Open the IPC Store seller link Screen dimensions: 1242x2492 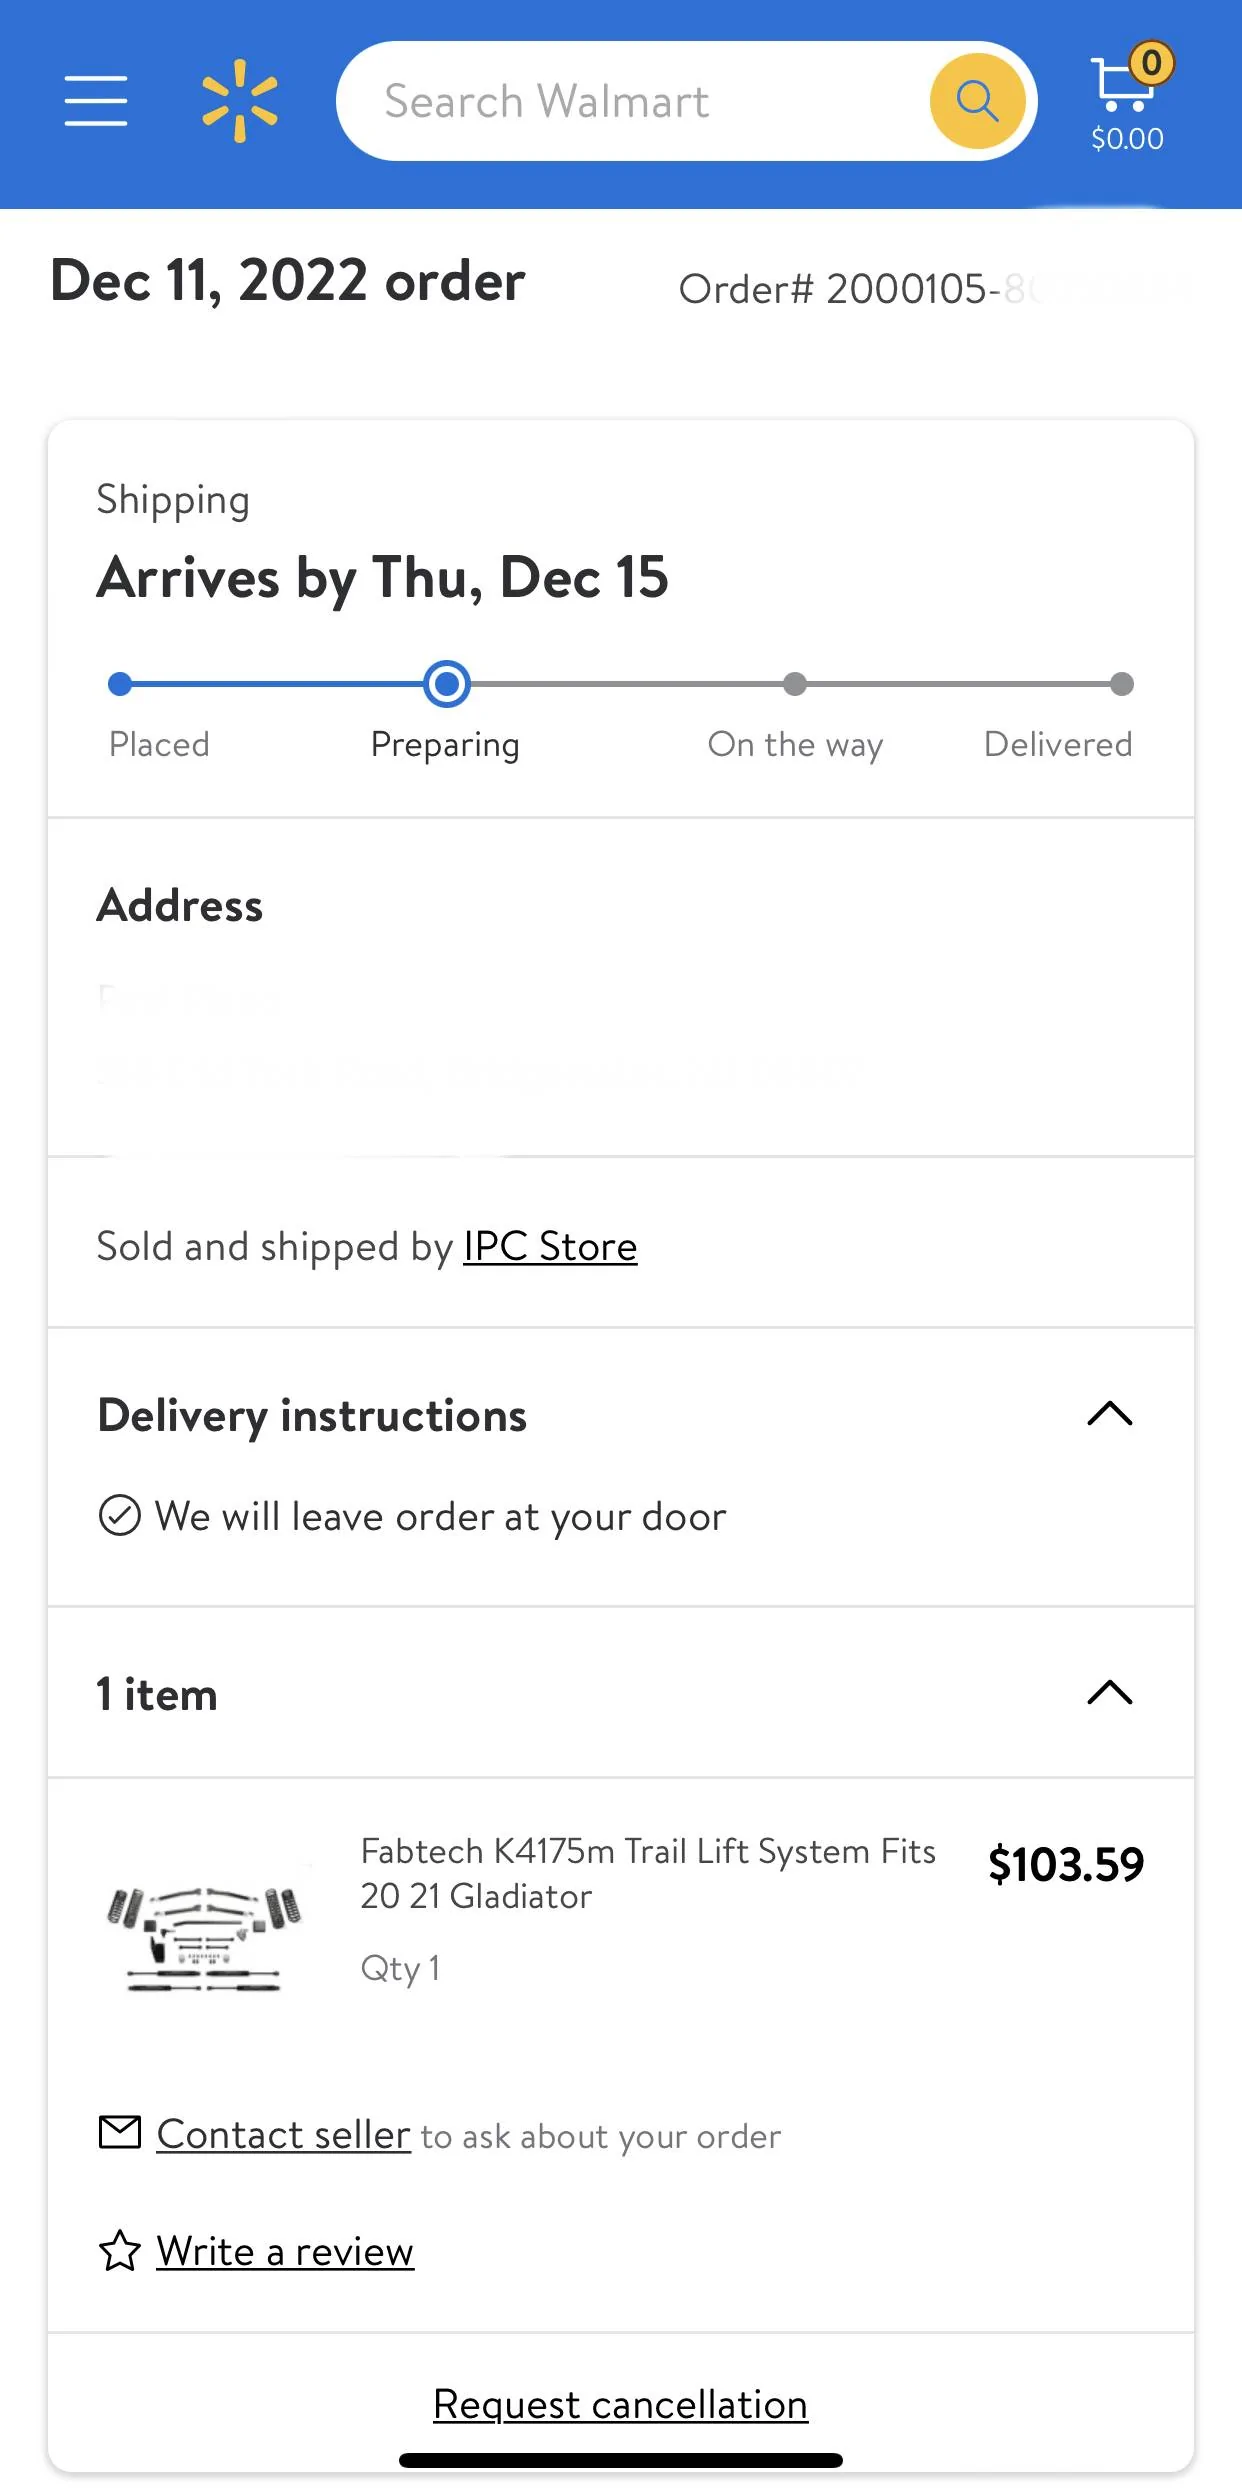550,1247
